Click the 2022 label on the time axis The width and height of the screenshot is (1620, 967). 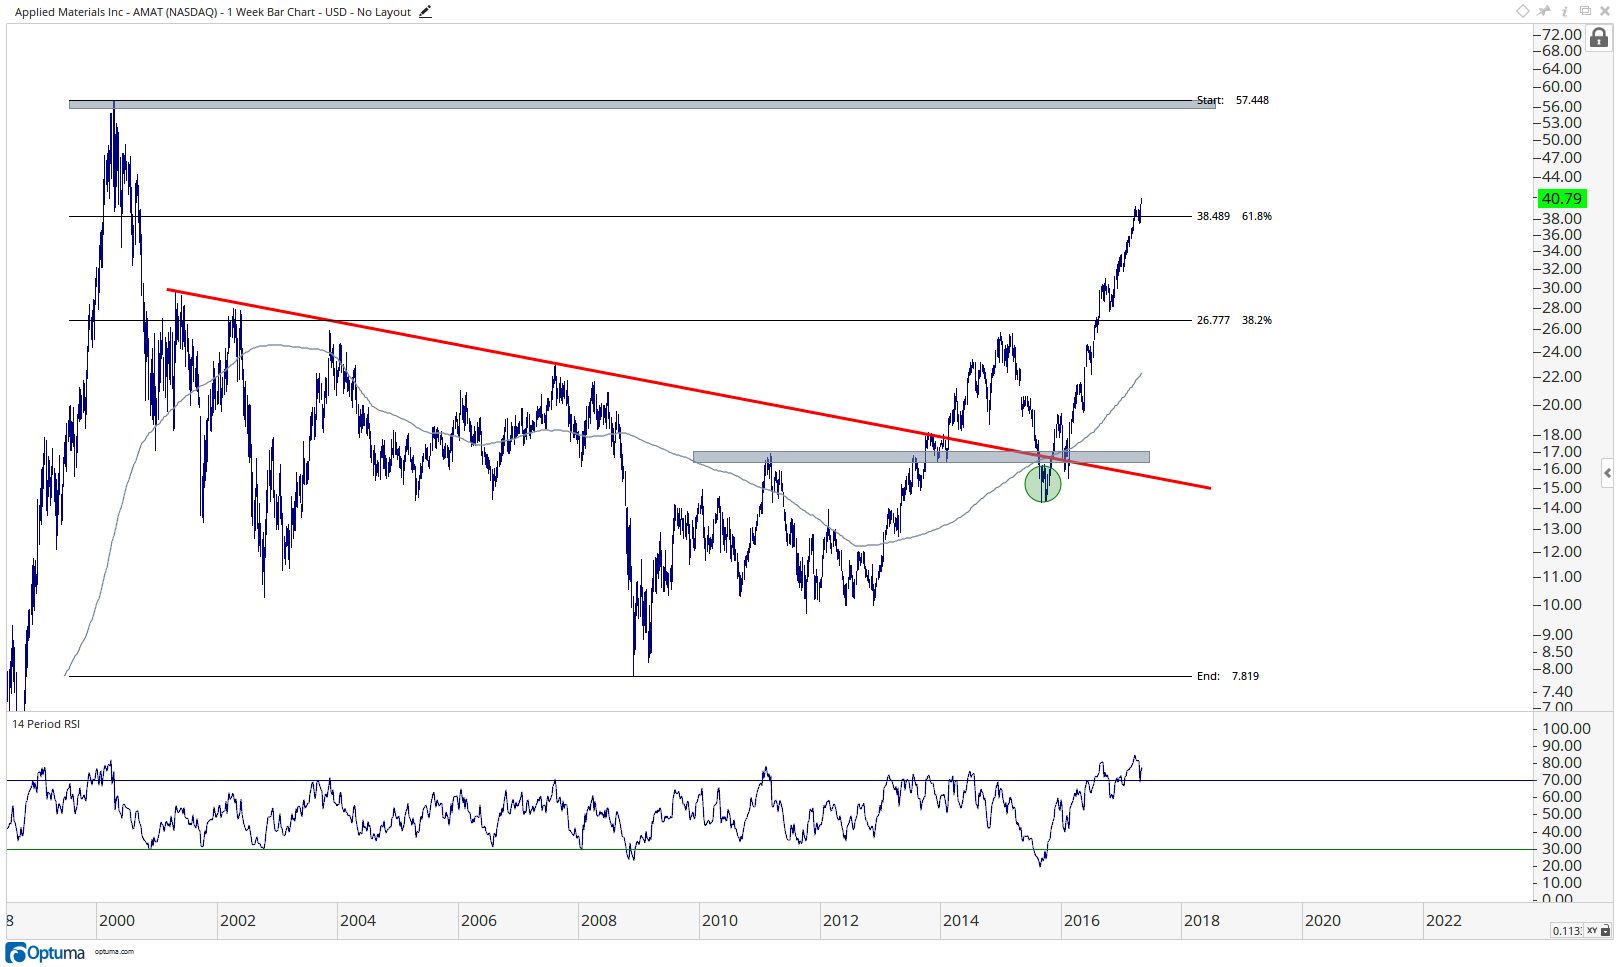[1444, 921]
